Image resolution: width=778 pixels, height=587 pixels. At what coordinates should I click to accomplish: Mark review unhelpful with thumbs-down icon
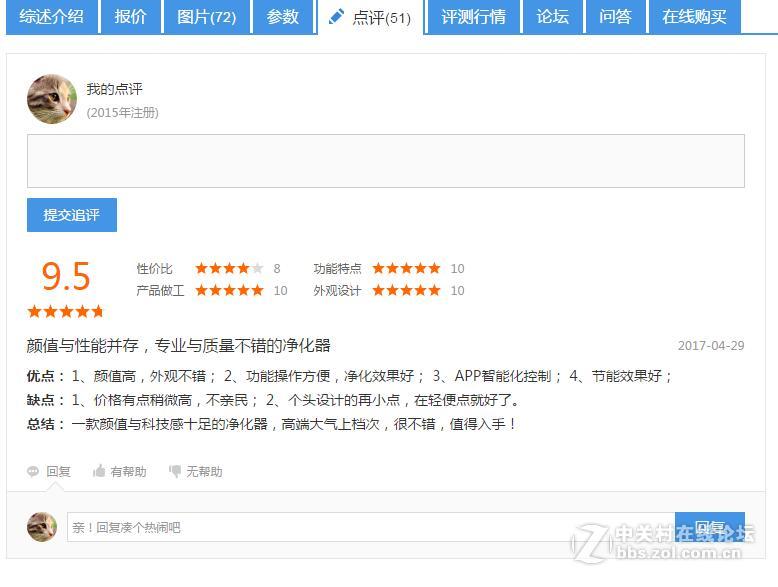point(175,471)
